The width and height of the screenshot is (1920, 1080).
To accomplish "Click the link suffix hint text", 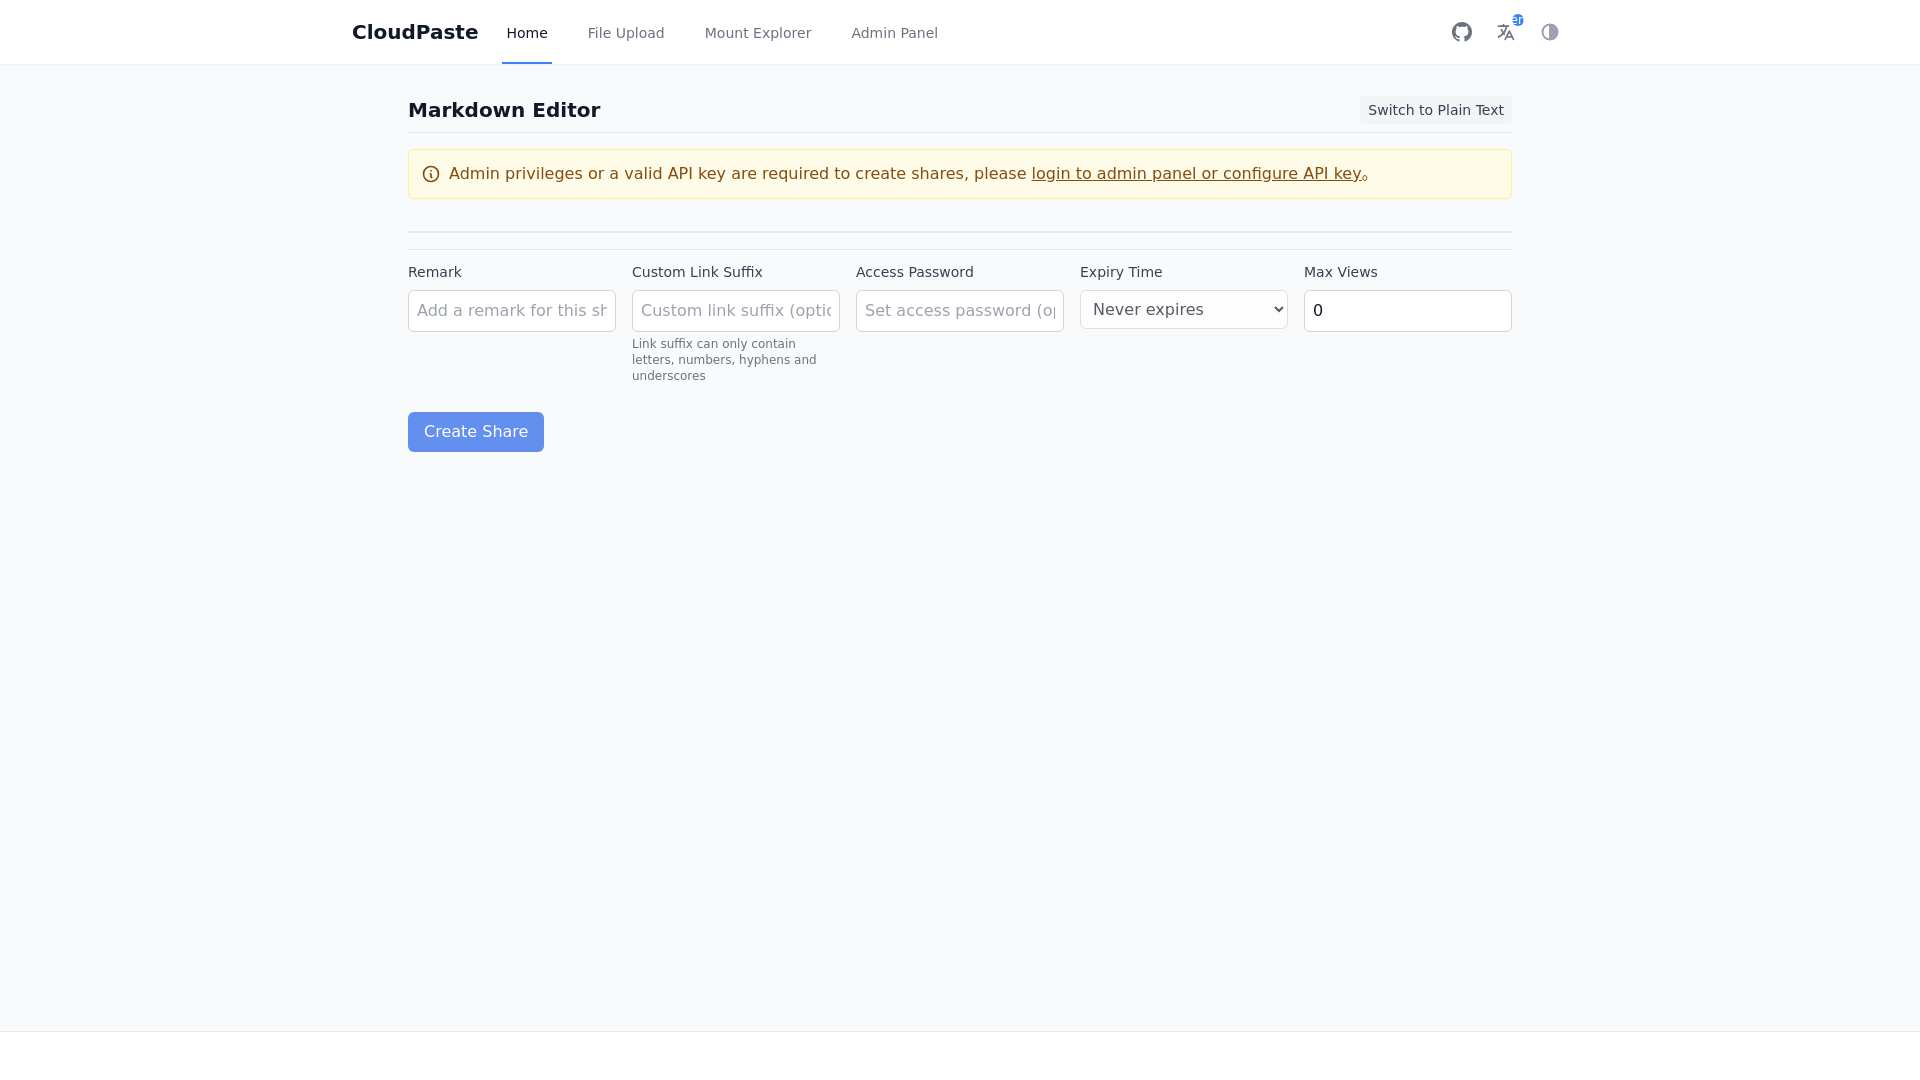I will click(x=725, y=360).
